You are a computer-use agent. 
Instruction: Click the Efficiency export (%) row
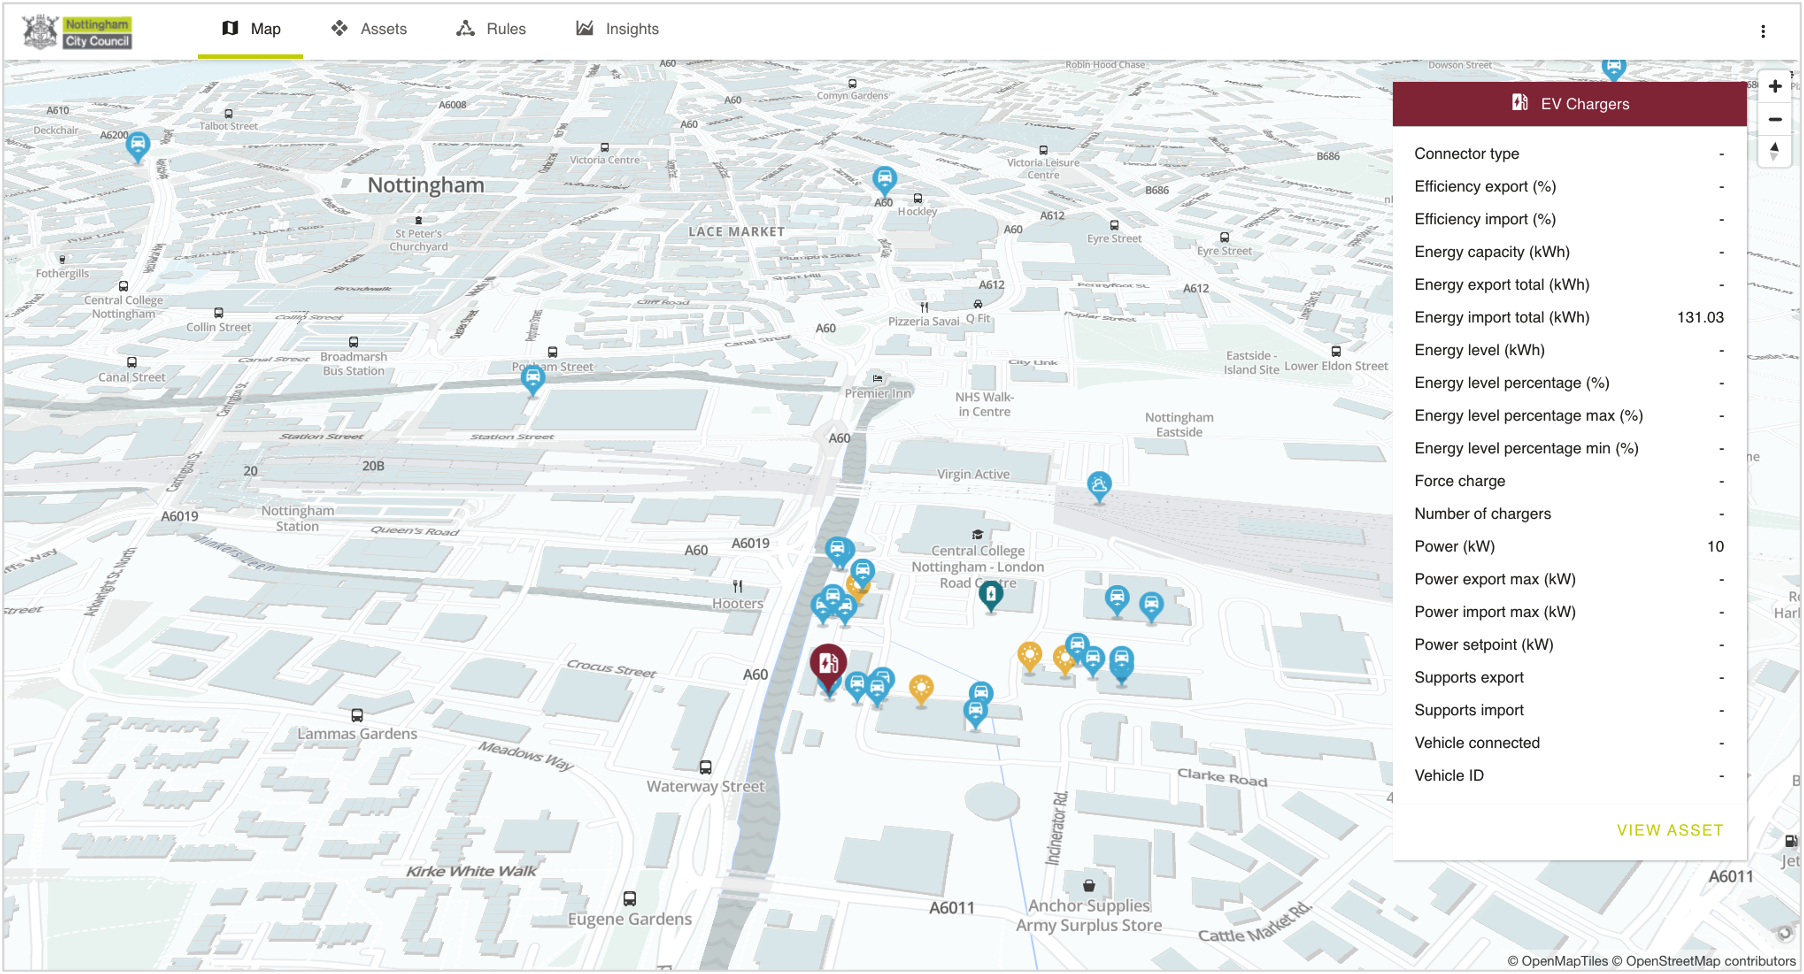click(x=1569, y=187)
